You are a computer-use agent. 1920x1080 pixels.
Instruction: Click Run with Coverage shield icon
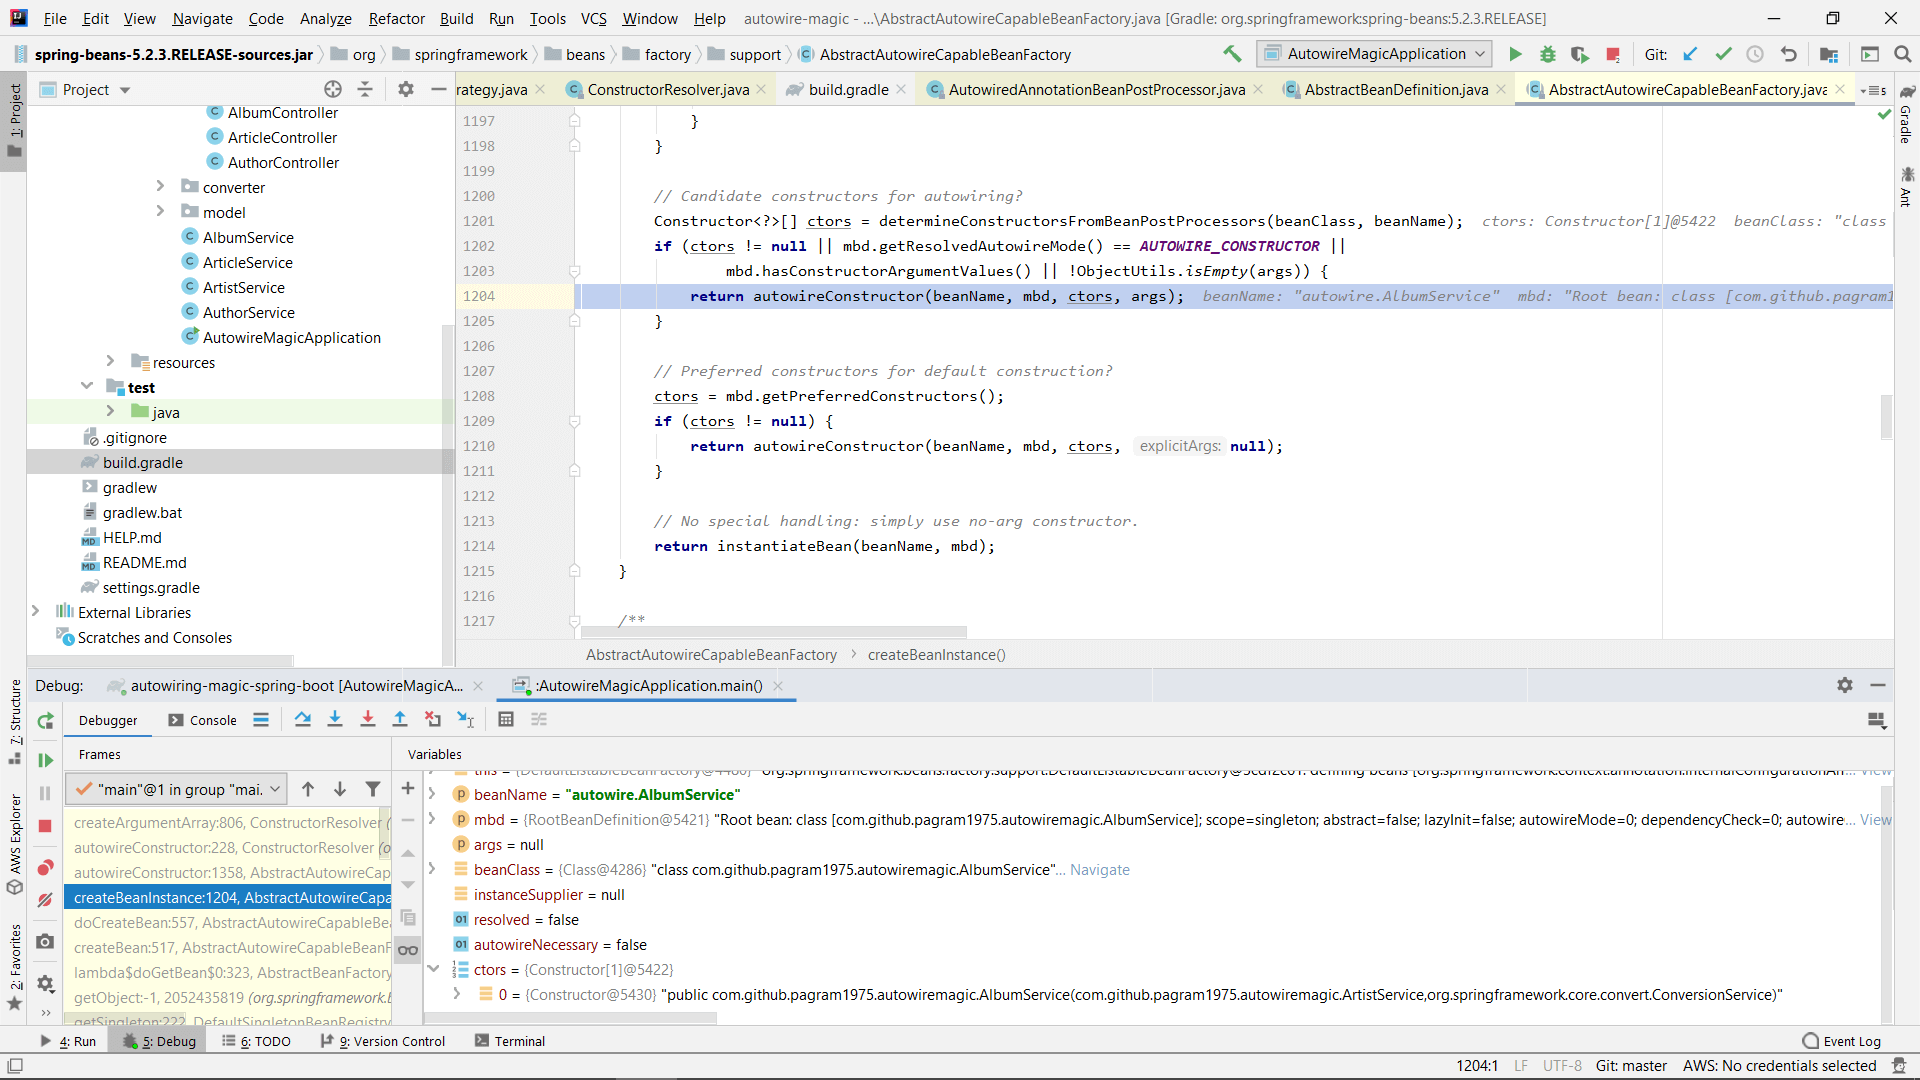tap(1580, 55)
